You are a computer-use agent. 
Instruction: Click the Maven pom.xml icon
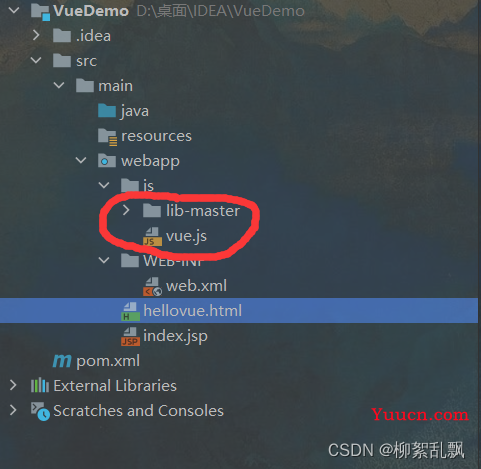pos(62,361)
